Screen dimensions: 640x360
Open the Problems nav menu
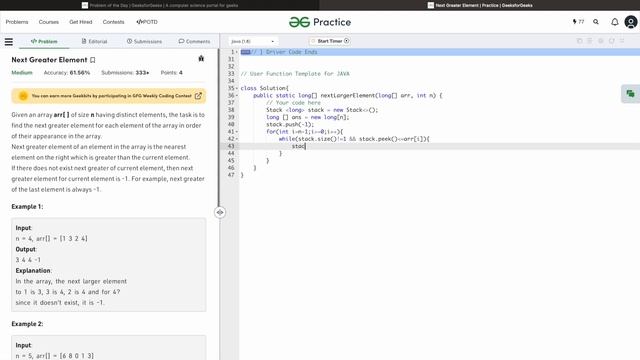click(x=17, y=22)
